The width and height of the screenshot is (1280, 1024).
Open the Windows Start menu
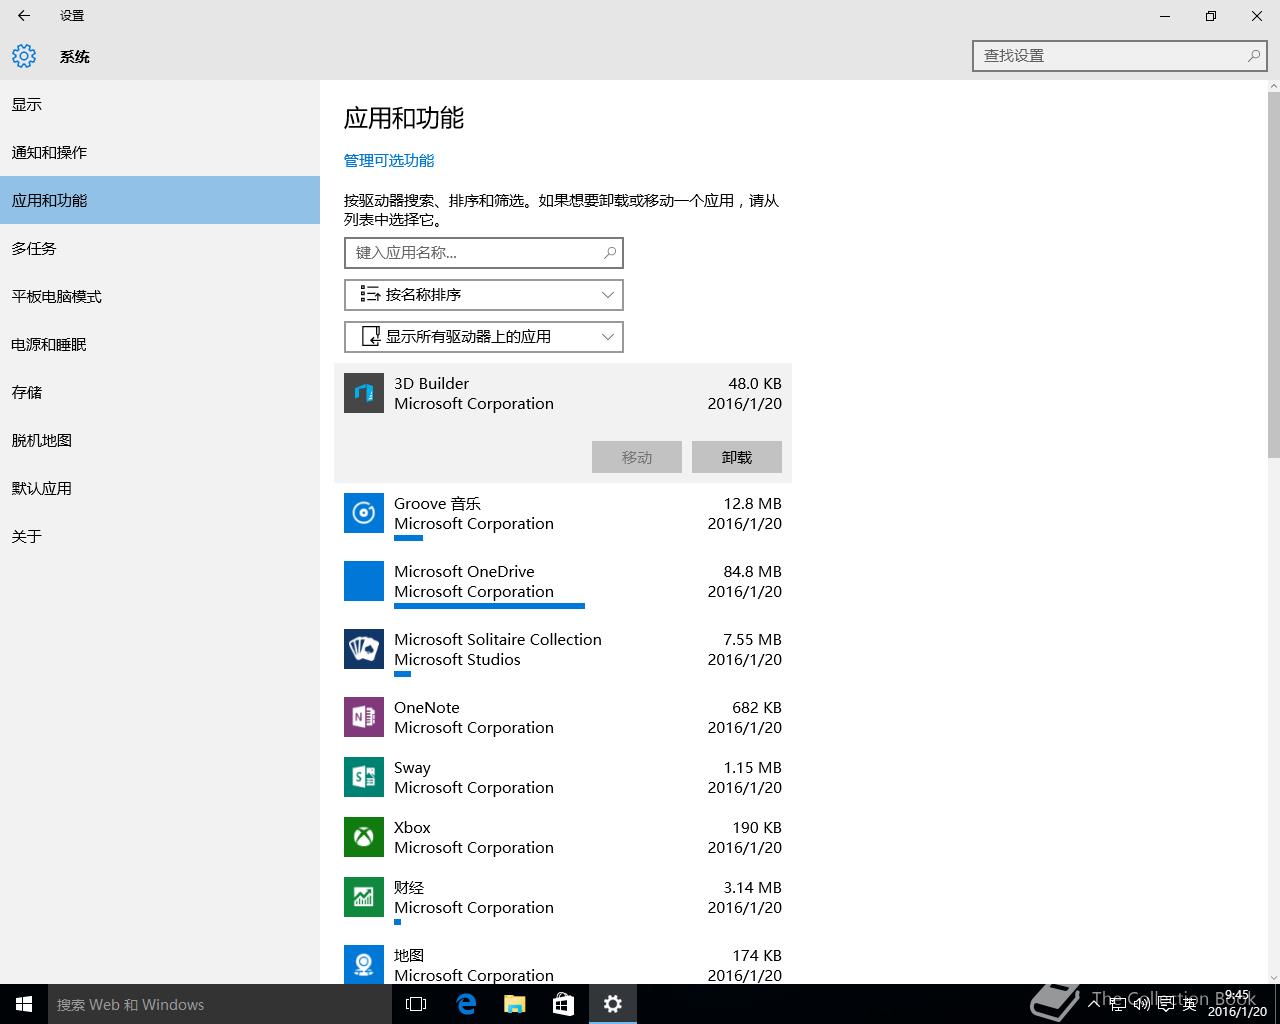[24, 1004]
